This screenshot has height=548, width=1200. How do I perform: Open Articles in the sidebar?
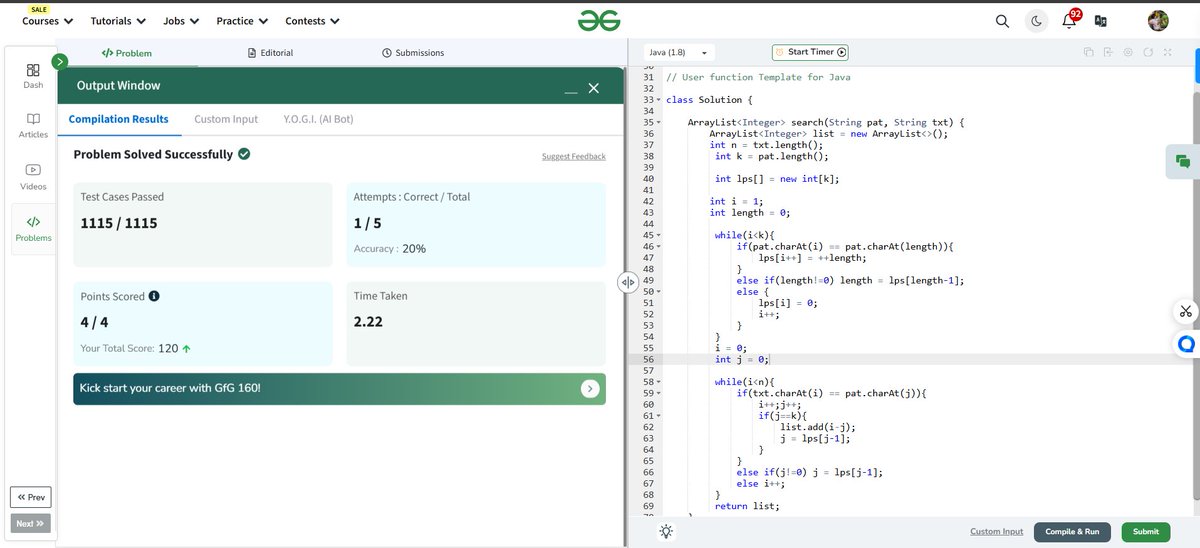coord(33,125)
